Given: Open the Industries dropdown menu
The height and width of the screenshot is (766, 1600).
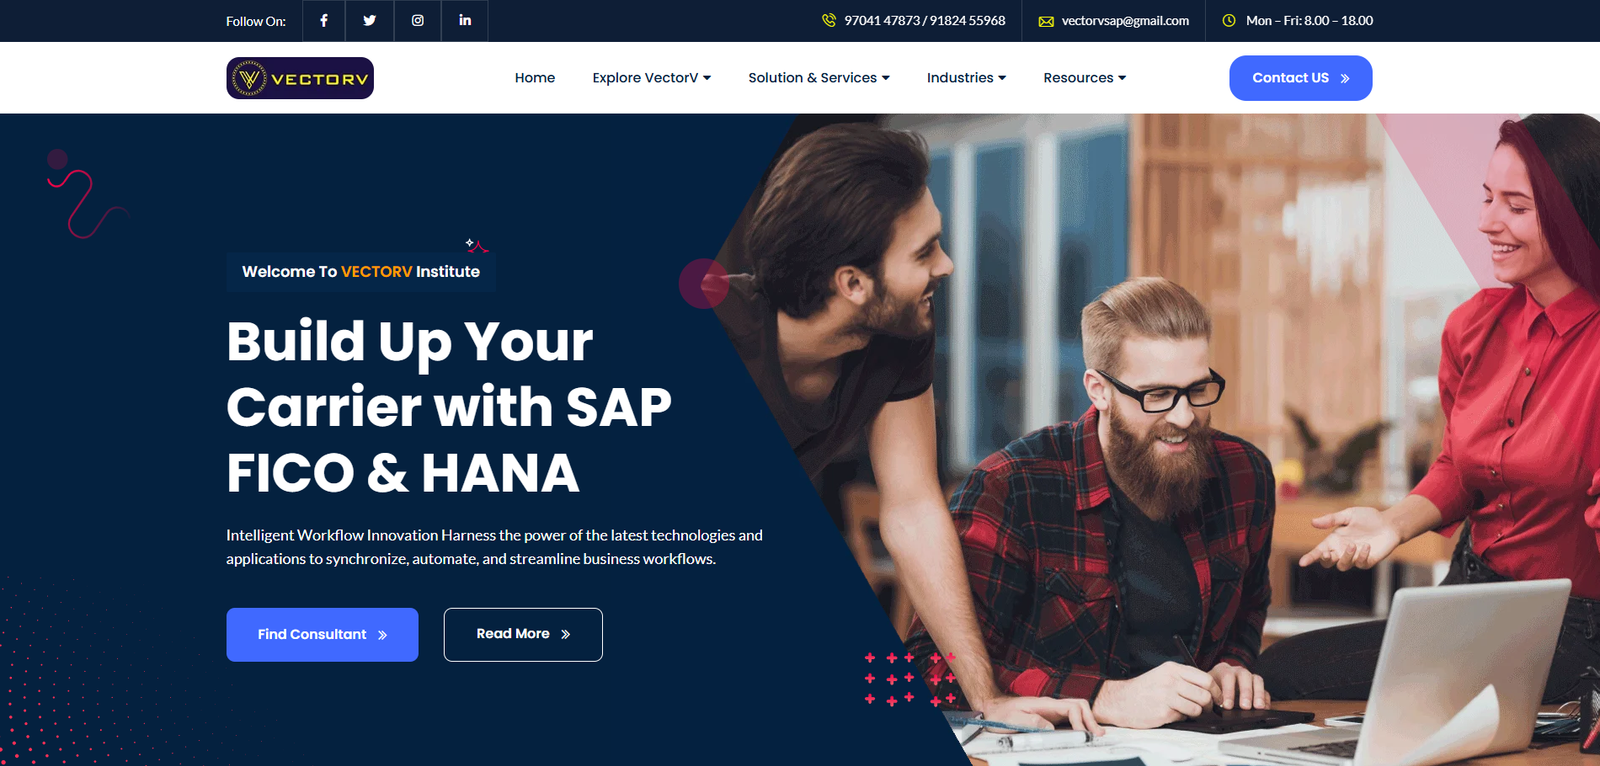Looking at the screenshot, I should [x=966, y=78].
